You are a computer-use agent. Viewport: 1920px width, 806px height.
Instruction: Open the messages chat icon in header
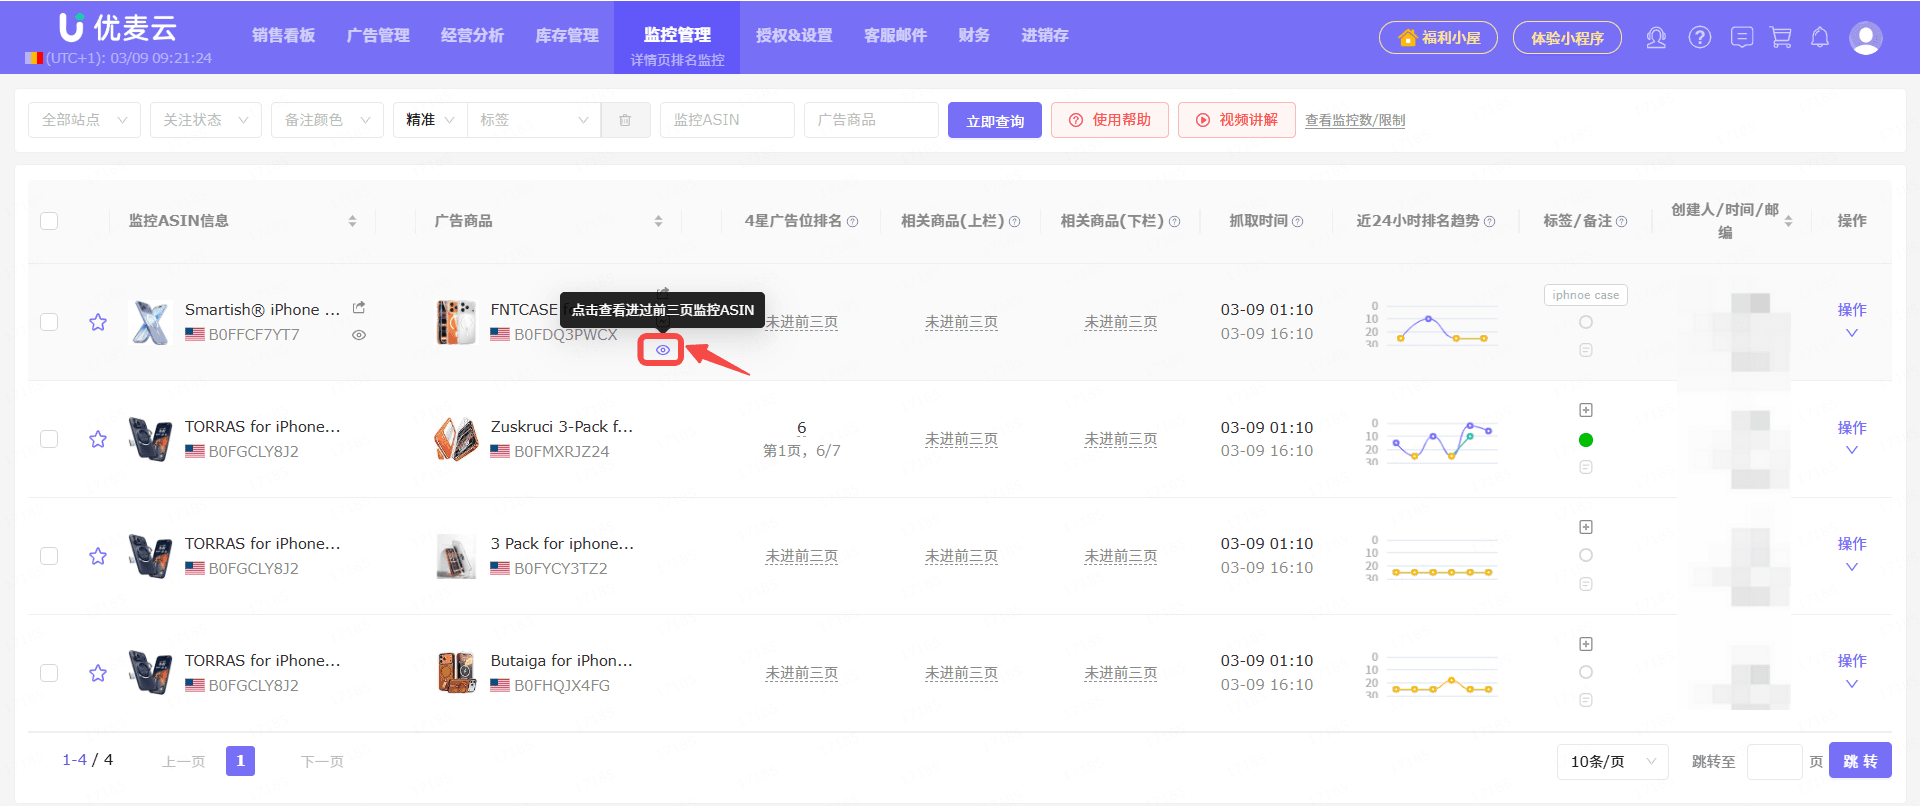click(x=1742, y=38)
